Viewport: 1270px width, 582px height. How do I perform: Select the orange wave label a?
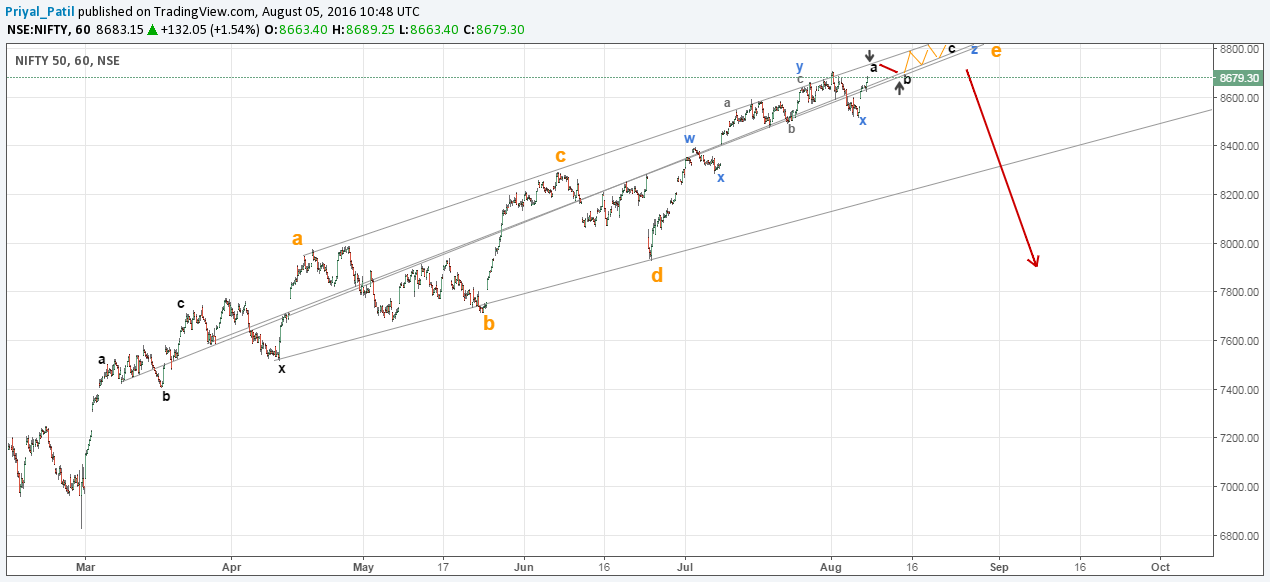pyautogui.click(x=297, y=239)
